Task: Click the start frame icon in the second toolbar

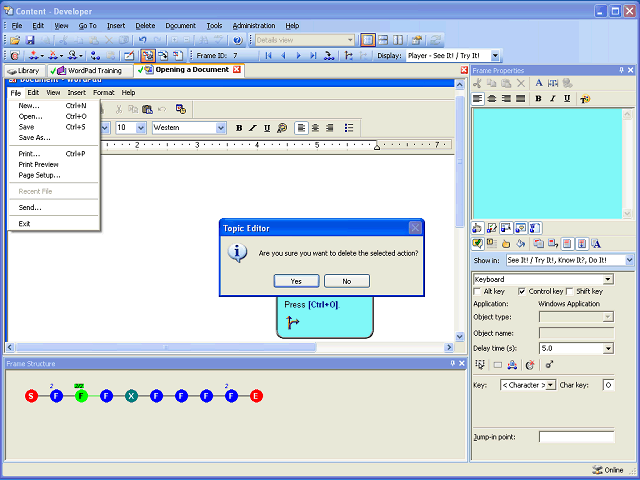Action: [15, 56]
